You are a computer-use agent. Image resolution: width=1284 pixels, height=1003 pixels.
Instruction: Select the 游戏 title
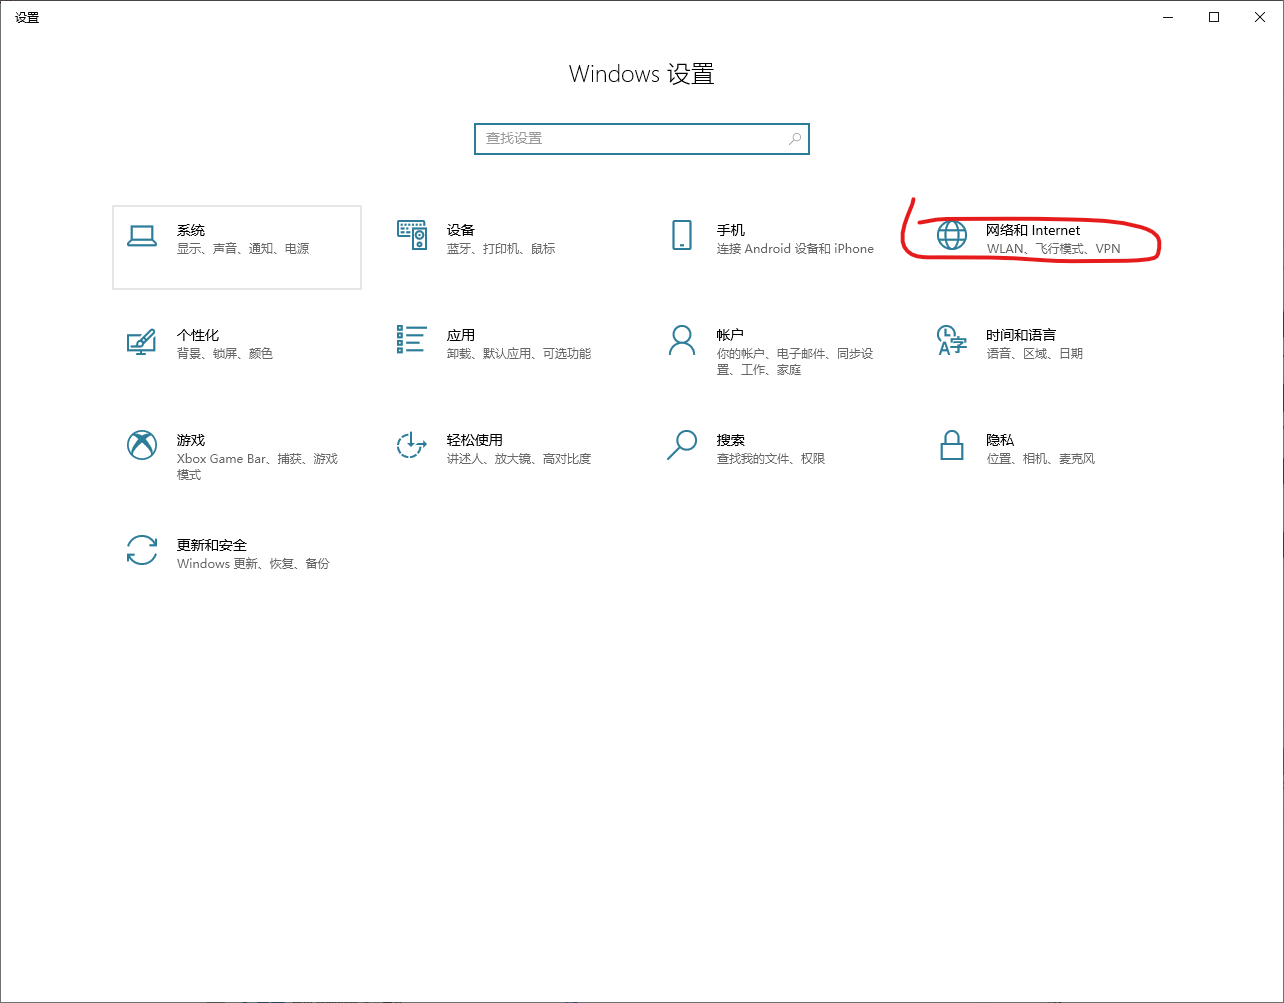(191, 440)
